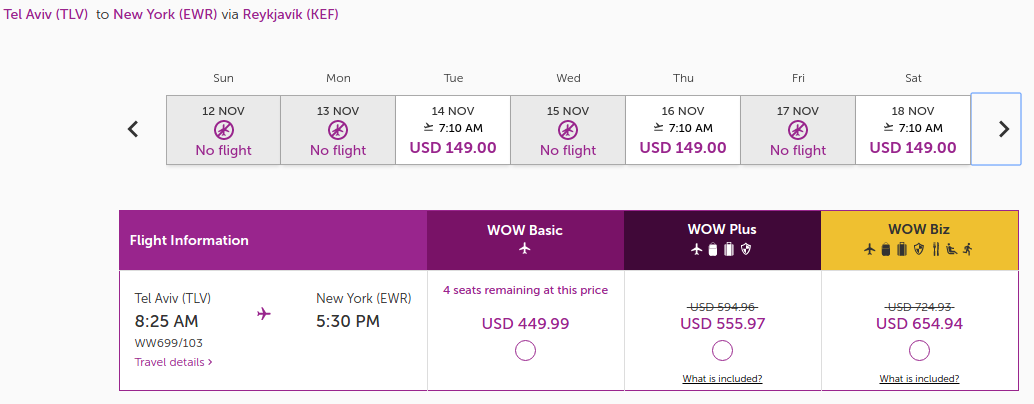Select the Thu 16 NOV date tab
The image size is (1034, 404).
[x=683, y=130]
